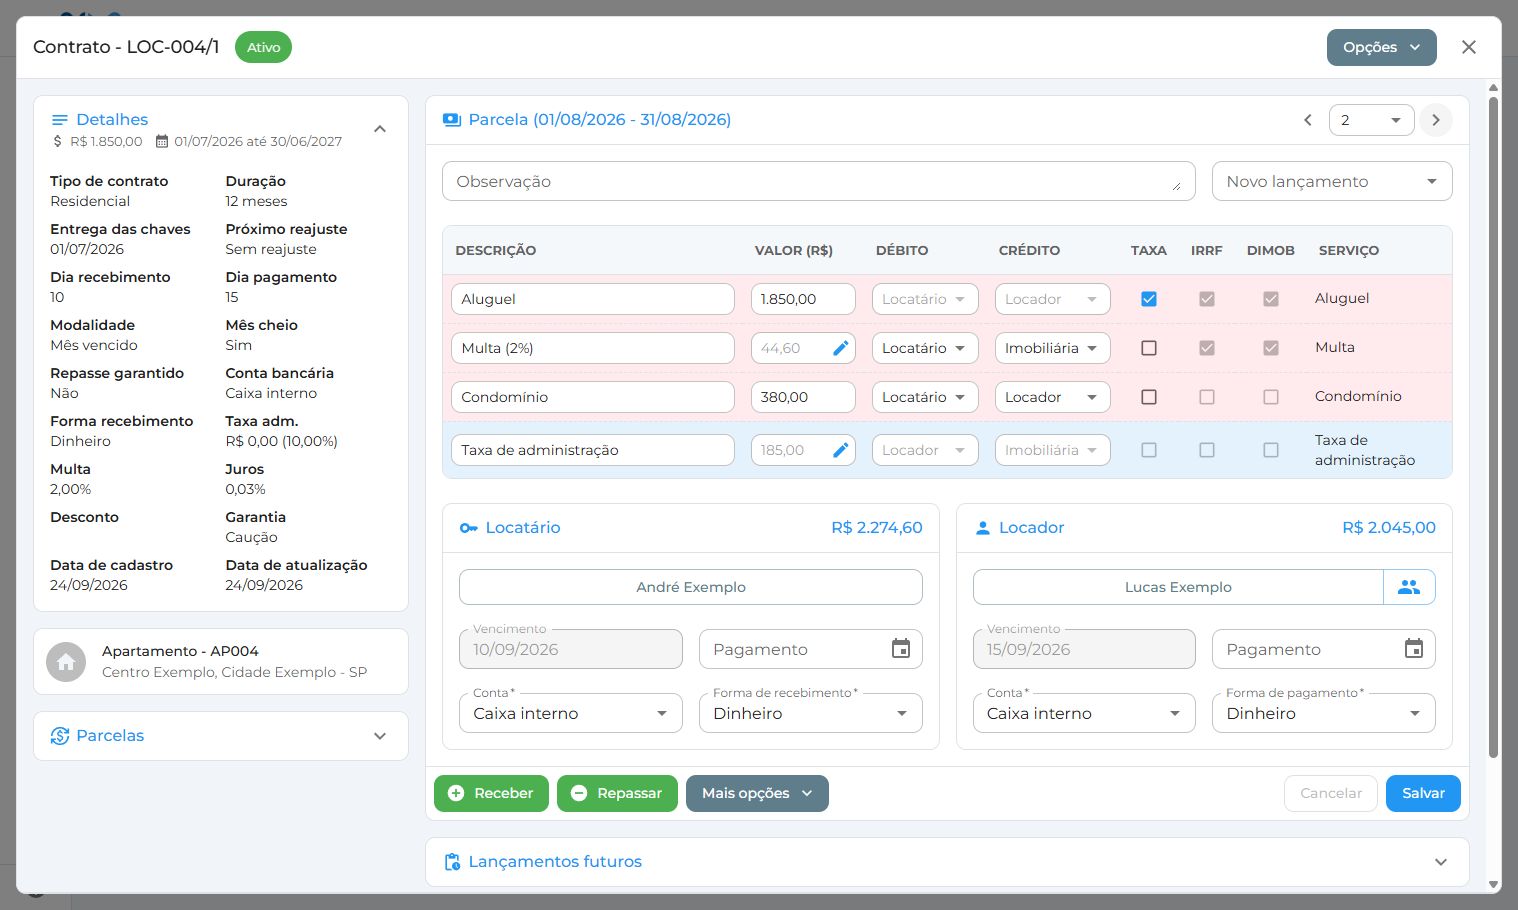
Task: Click the Observação text field
Action: tap(818, 181)
